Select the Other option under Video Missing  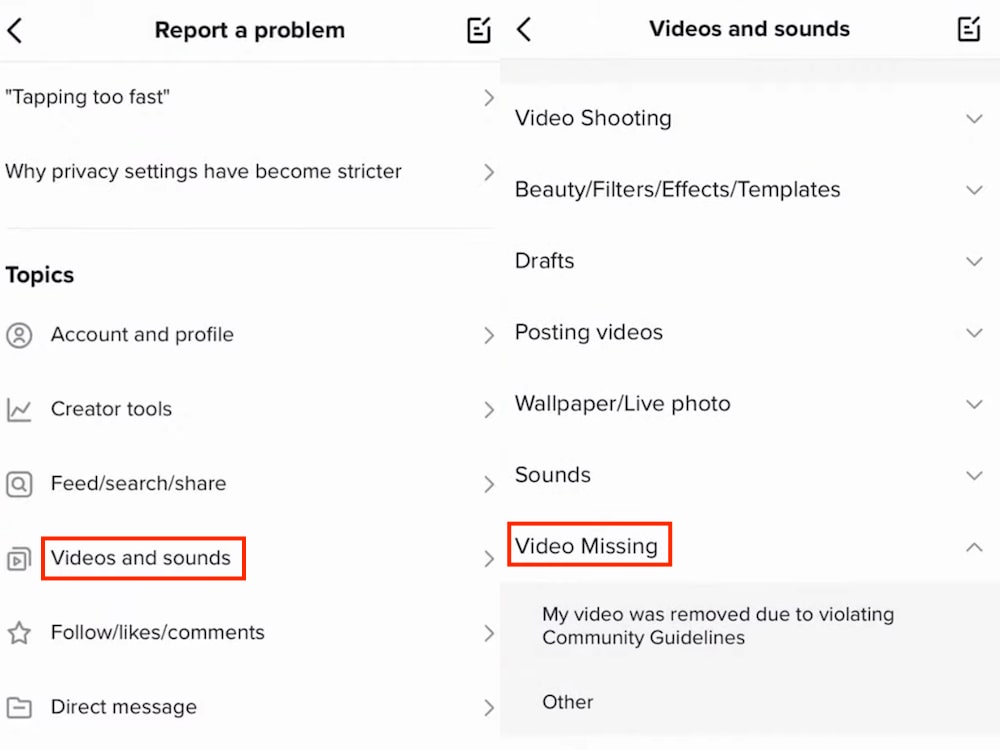point(567,702)
